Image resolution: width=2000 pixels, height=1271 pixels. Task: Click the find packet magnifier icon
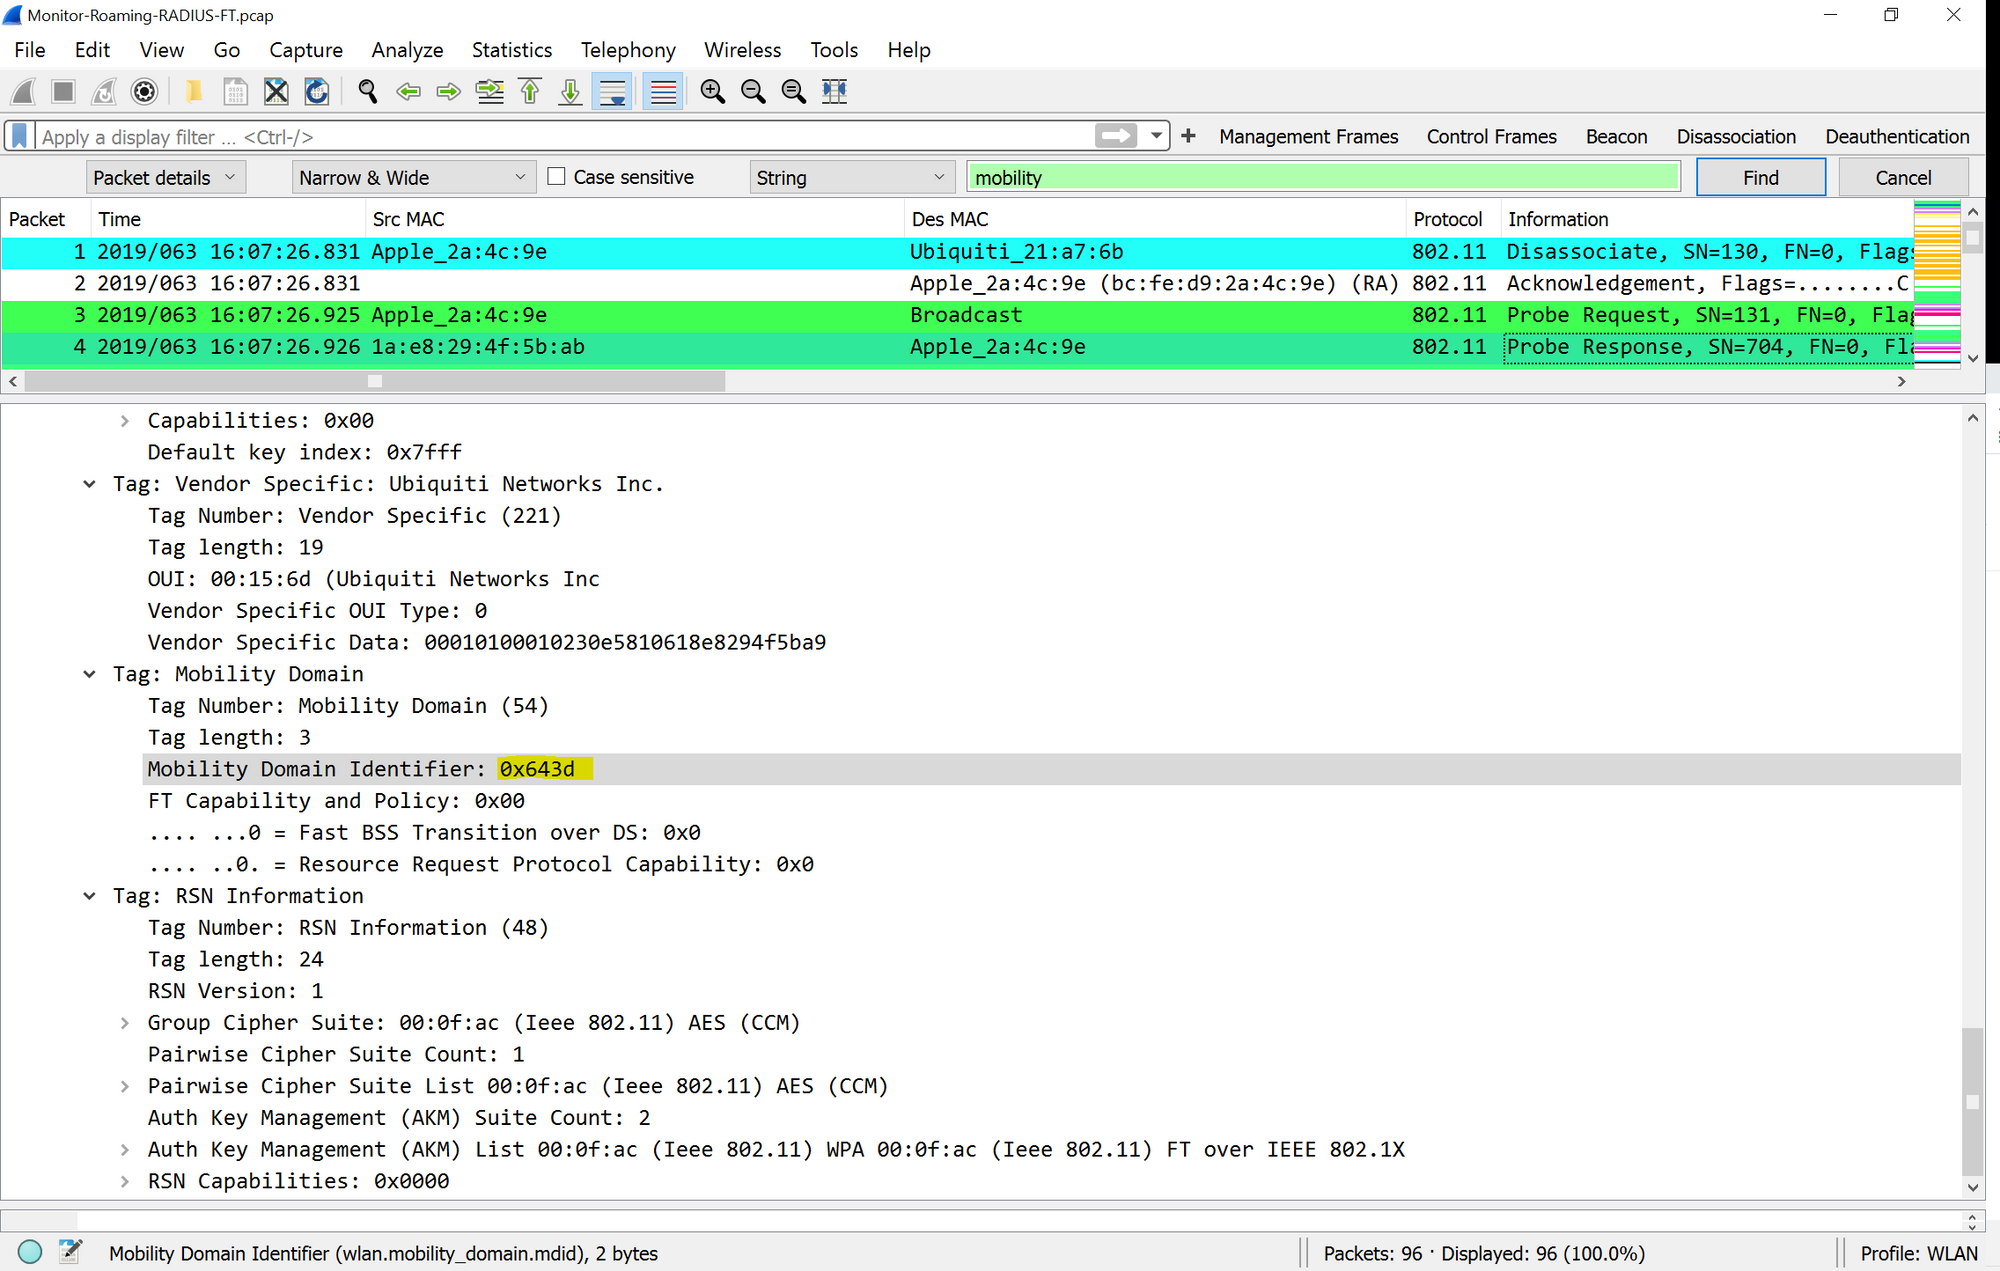tap(367, 92)
